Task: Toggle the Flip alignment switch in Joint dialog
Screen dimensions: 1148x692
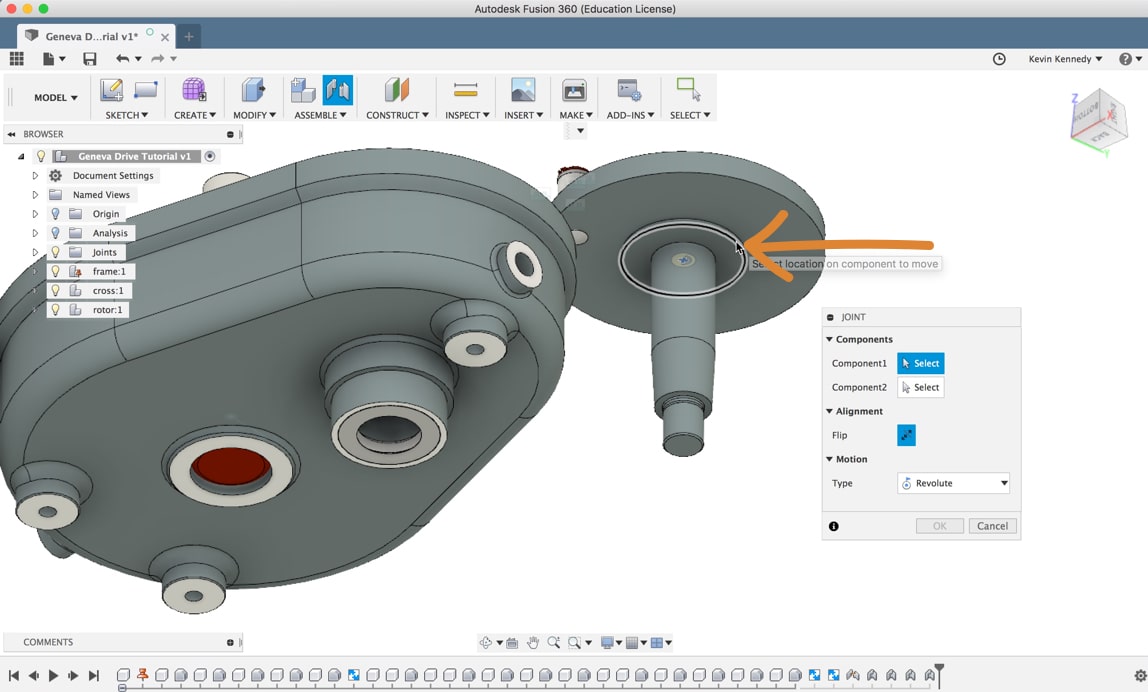Action: [x=906, y=435]
